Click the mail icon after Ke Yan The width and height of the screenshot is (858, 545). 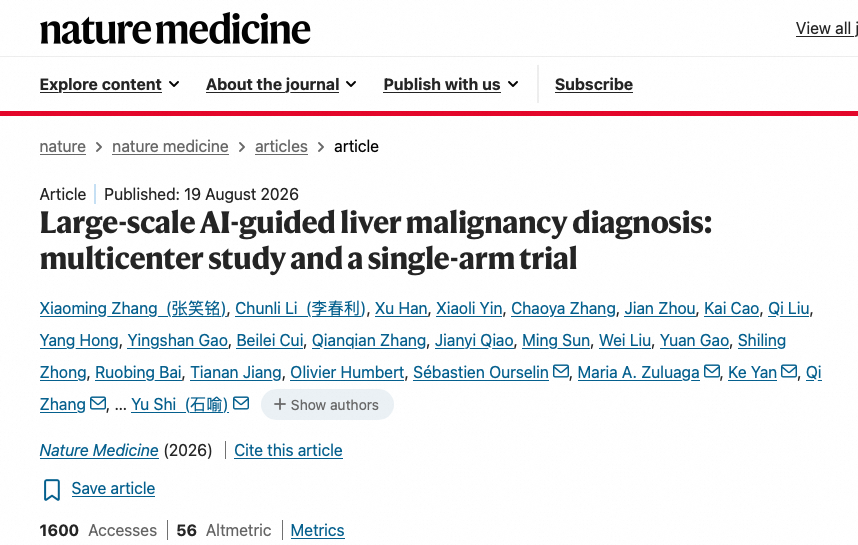(789, 372)
